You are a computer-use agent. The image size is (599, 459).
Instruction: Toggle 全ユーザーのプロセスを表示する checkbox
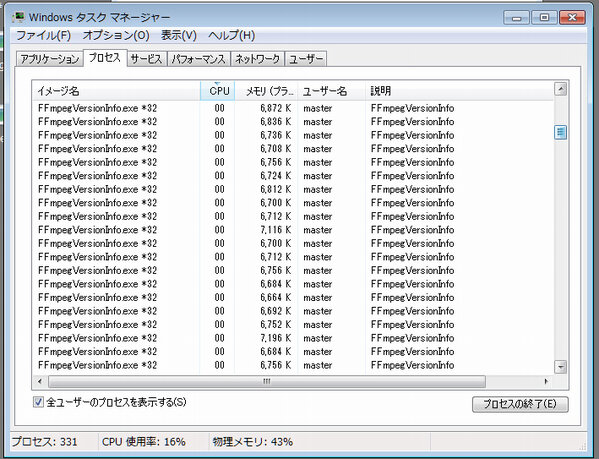coord(38,402)
